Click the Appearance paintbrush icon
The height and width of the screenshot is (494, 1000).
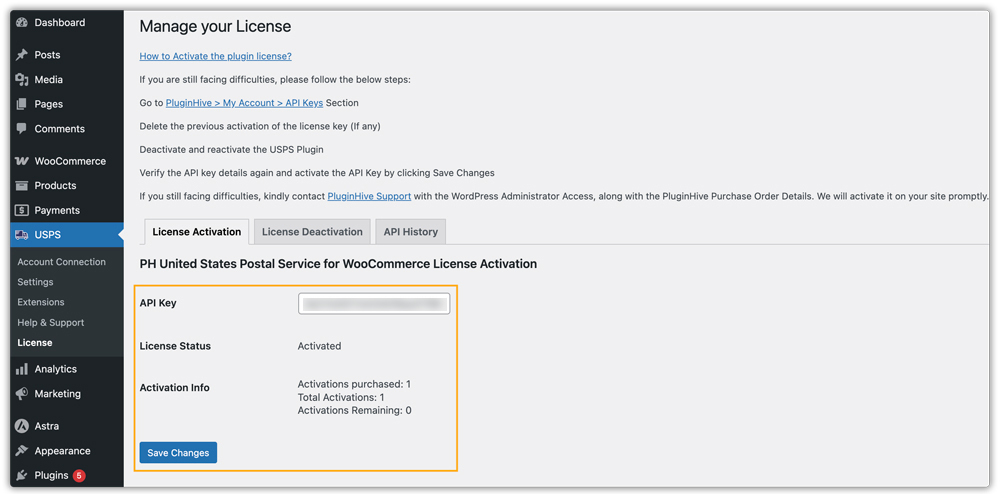coord(22,451)
